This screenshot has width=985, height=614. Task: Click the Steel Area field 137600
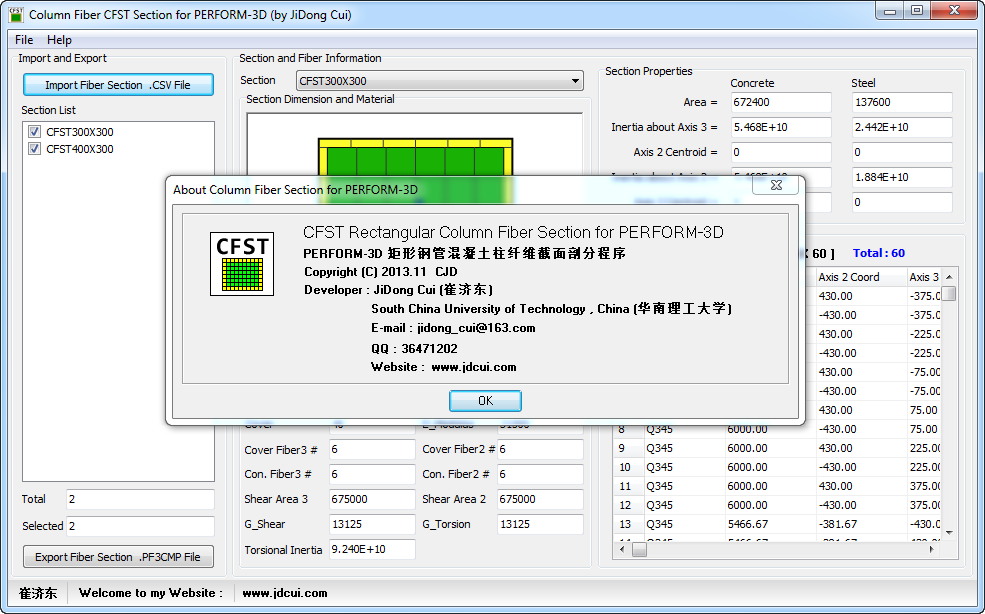point(901,102)
